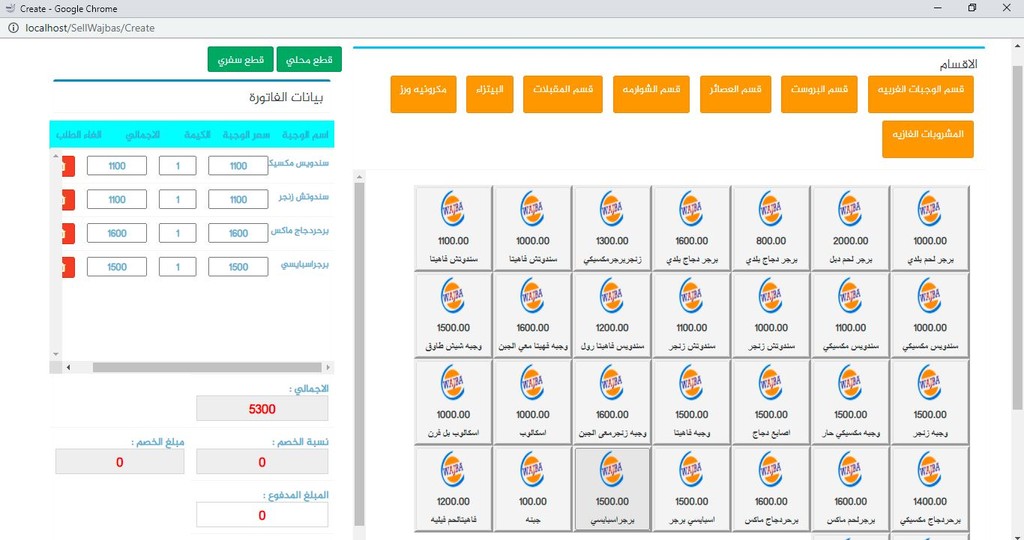Add سندوتش زنجر priced 1000.00

(x=771, y=315)
